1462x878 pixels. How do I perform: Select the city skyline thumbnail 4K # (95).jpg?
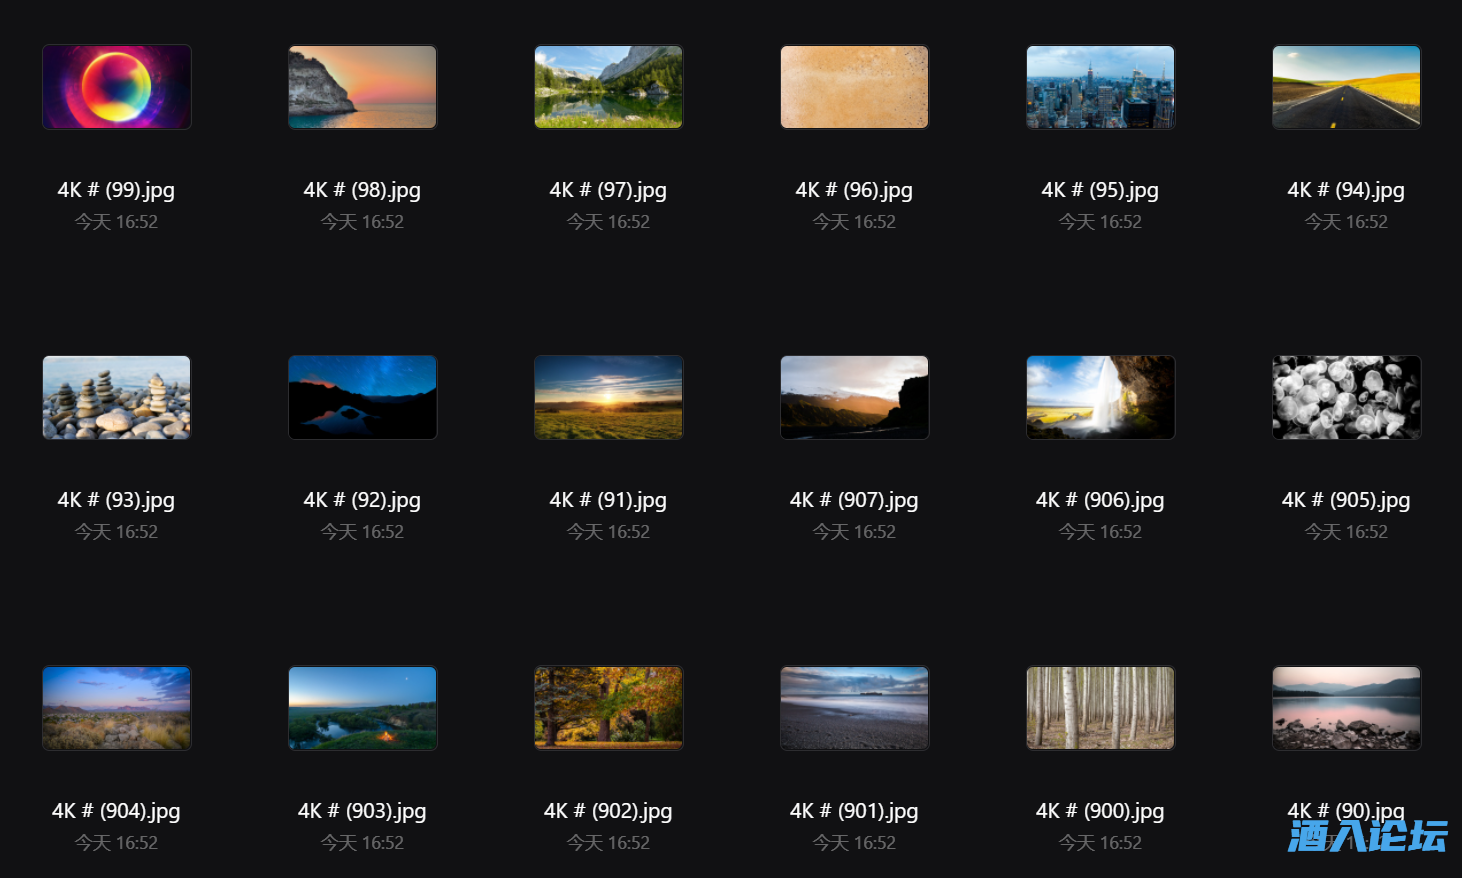1100,87
